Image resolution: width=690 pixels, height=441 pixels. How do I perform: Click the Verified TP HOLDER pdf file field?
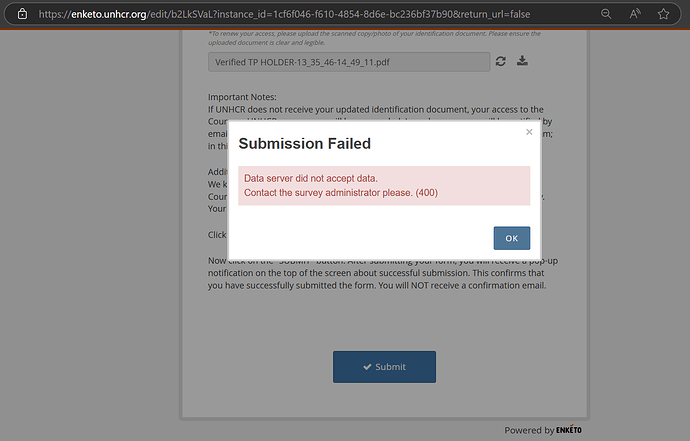tap(349, 62)
